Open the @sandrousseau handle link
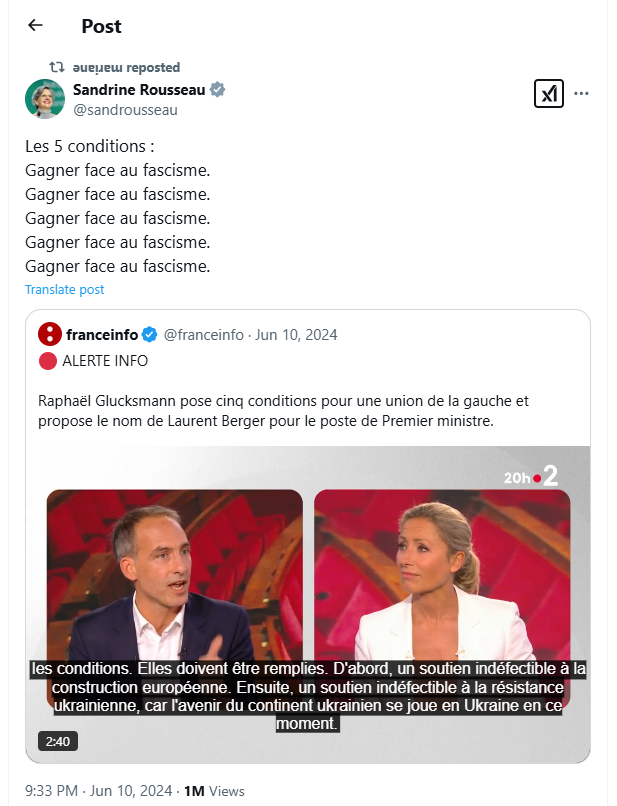The height and width of the screenshot is (806, 617). pos(125,110)
